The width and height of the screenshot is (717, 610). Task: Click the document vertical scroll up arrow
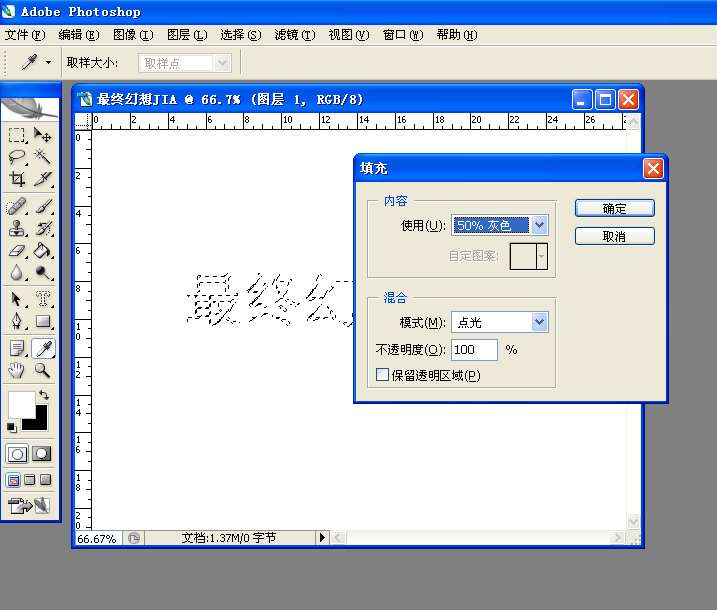click(633, 121)
